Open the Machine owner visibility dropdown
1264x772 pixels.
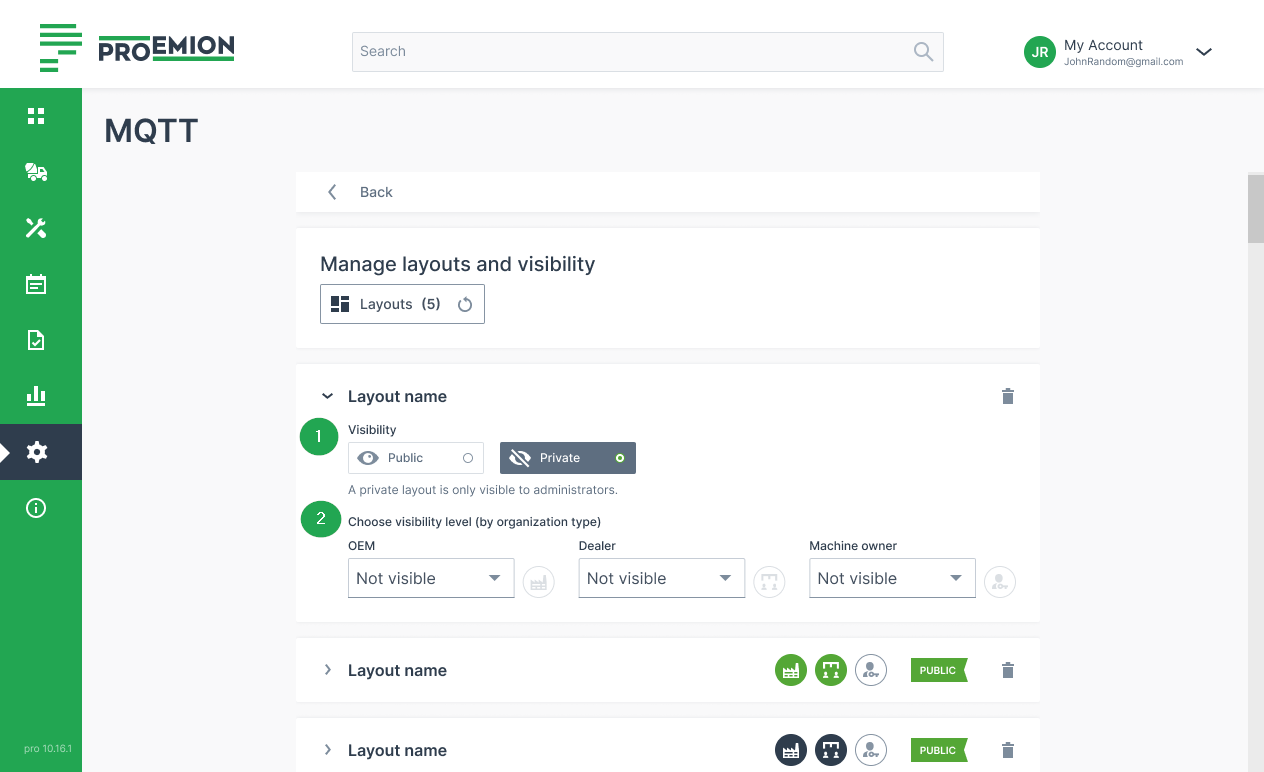[x=891, y=579]
